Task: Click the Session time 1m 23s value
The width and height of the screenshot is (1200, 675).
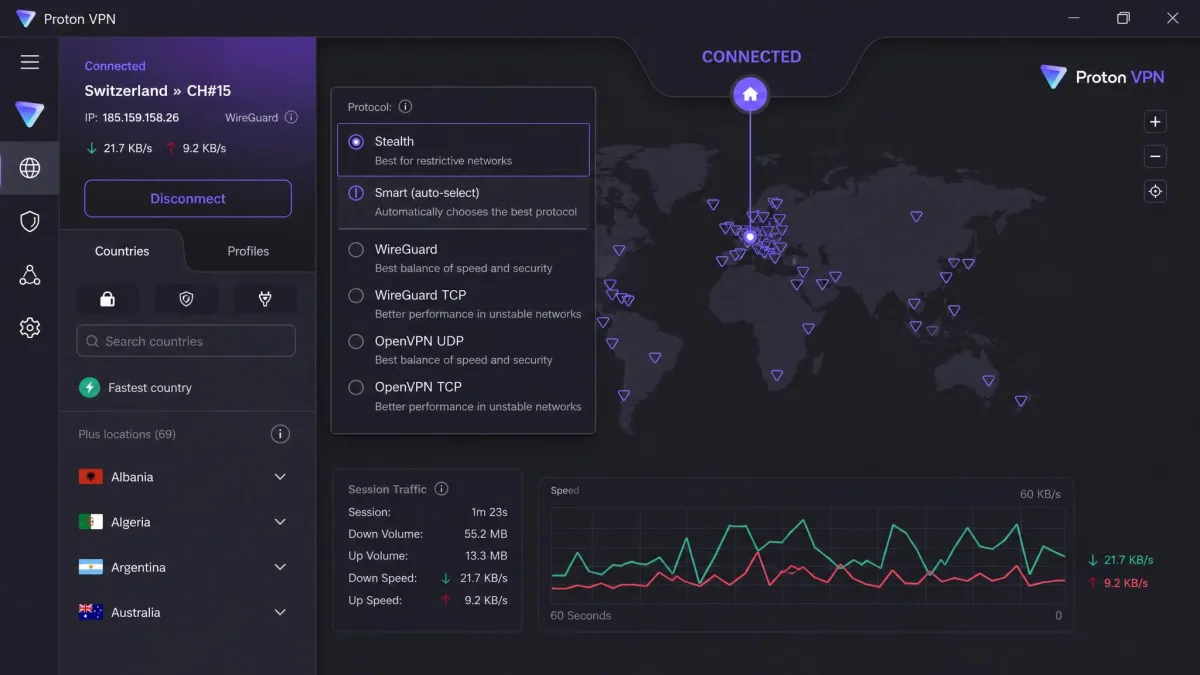Action: point(490,512)
